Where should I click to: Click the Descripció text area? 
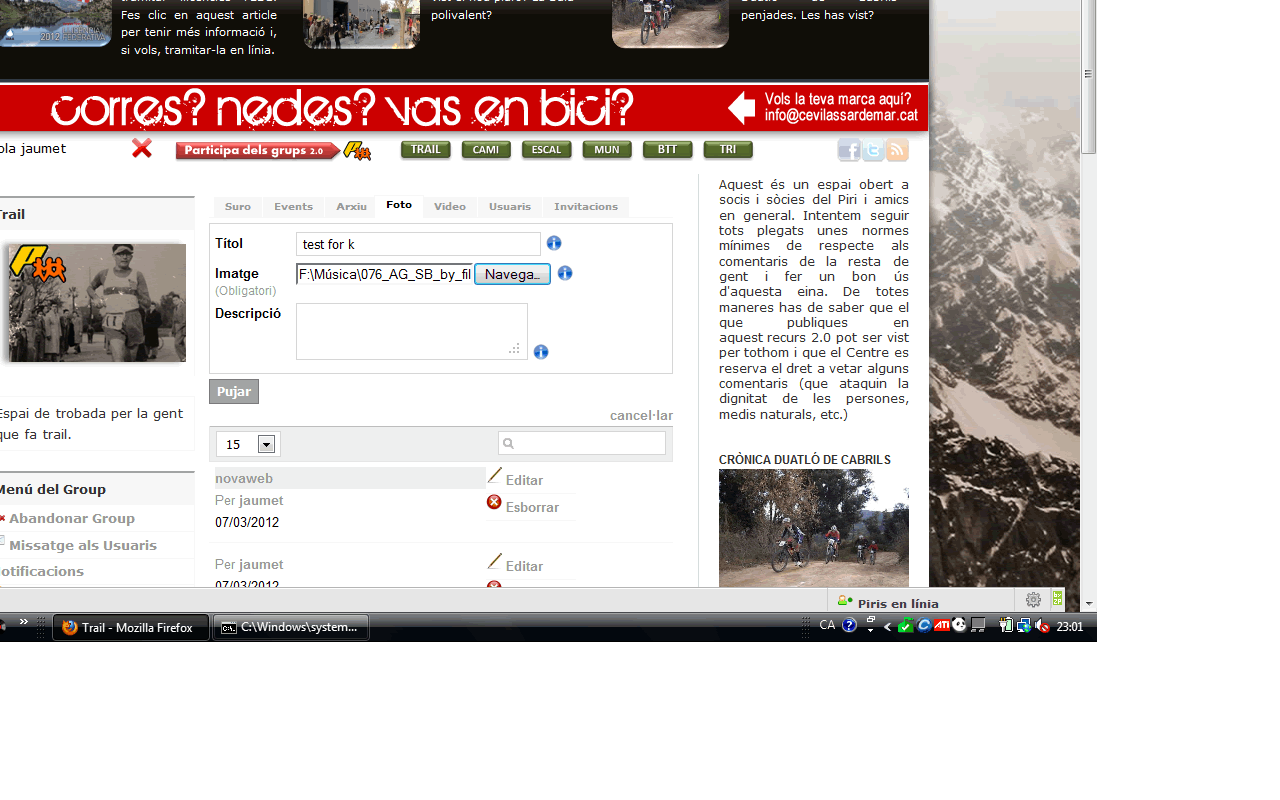point(412,331)
